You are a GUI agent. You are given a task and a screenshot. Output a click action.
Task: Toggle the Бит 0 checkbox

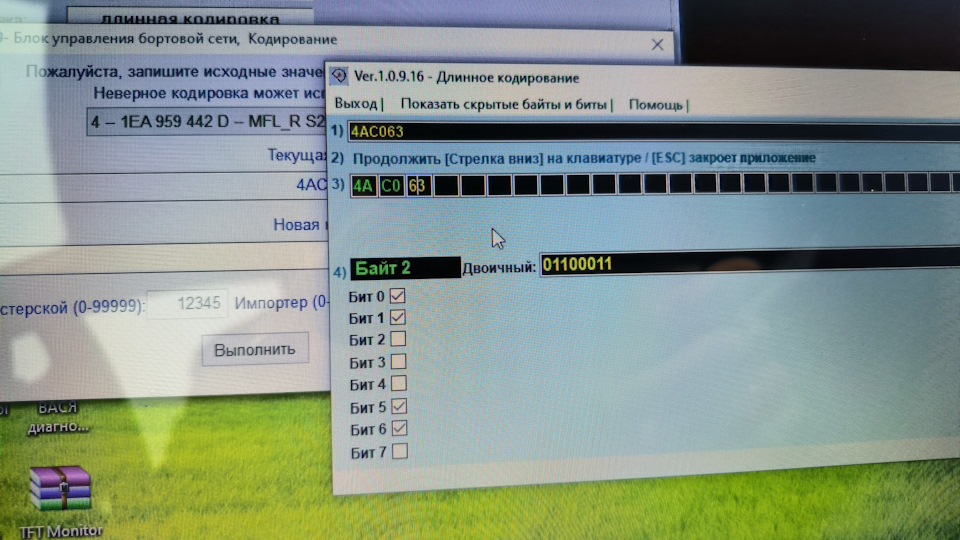[397, 296]
